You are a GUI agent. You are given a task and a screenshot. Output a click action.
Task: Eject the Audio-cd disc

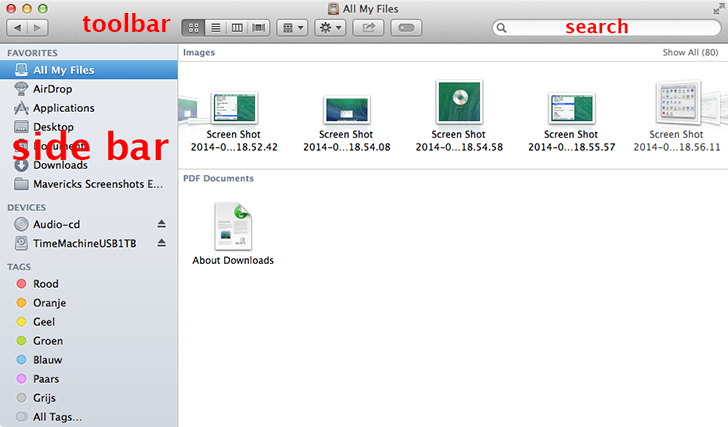pyautogui.click(x=161, y=224)
